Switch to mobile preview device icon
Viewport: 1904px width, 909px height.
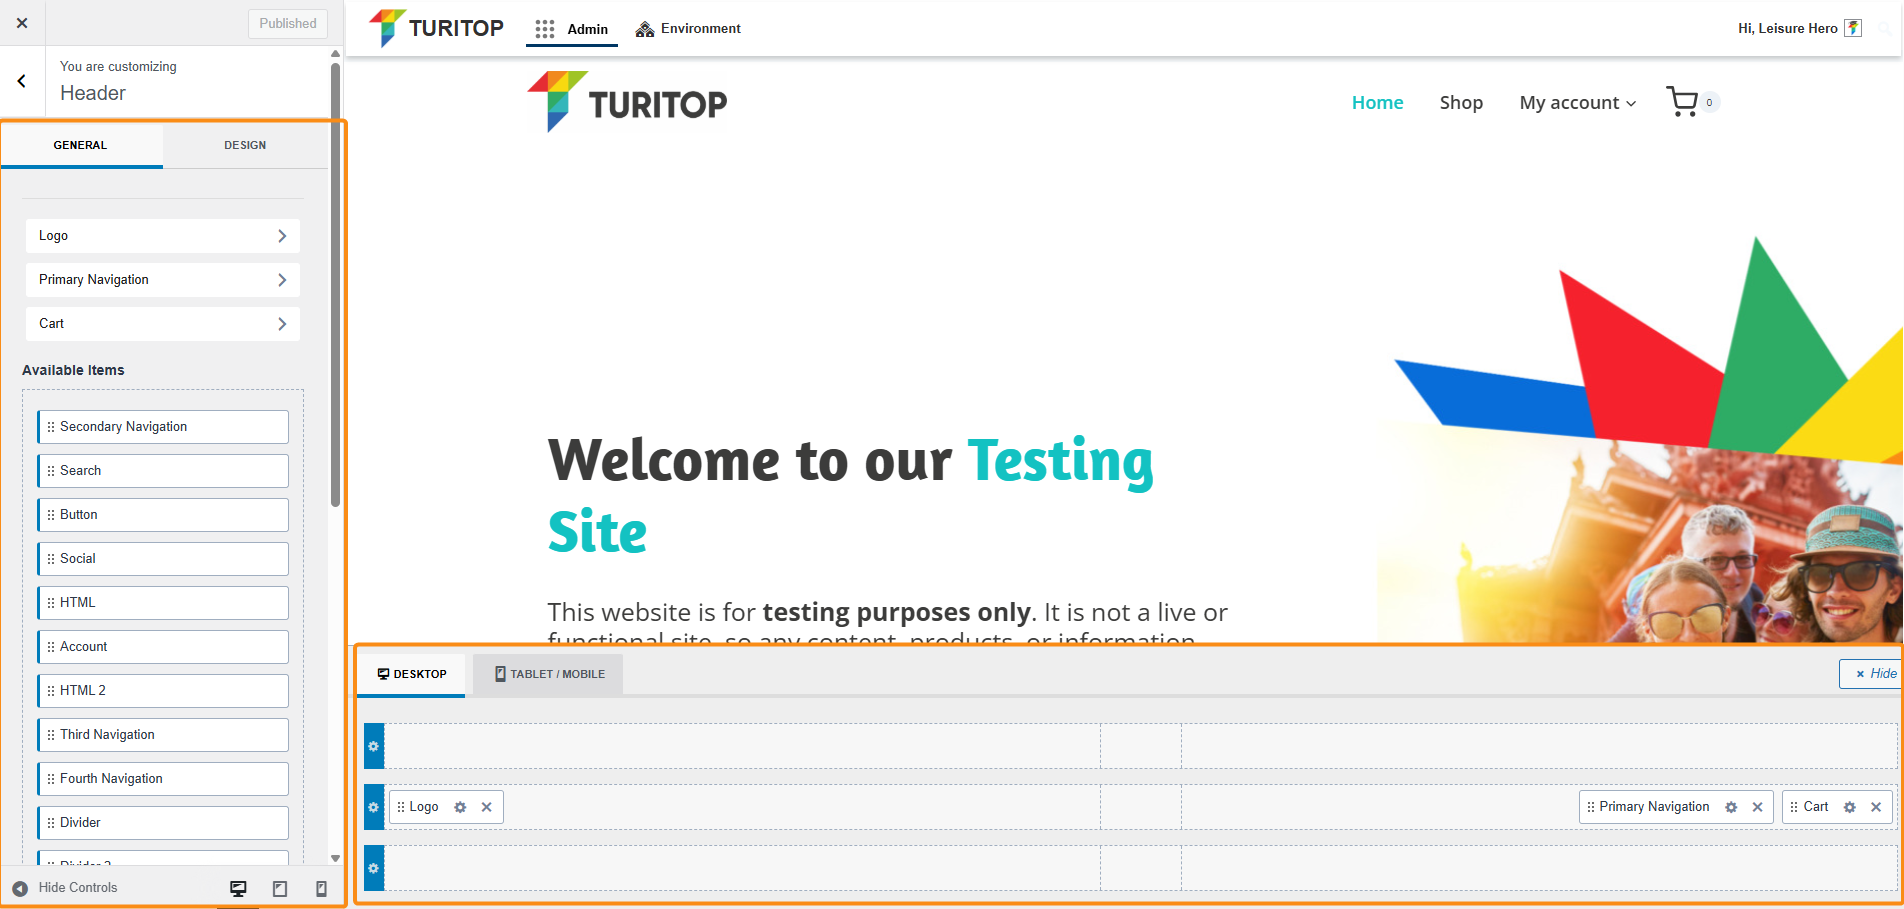pyautogui.click(x=321, y=888)
